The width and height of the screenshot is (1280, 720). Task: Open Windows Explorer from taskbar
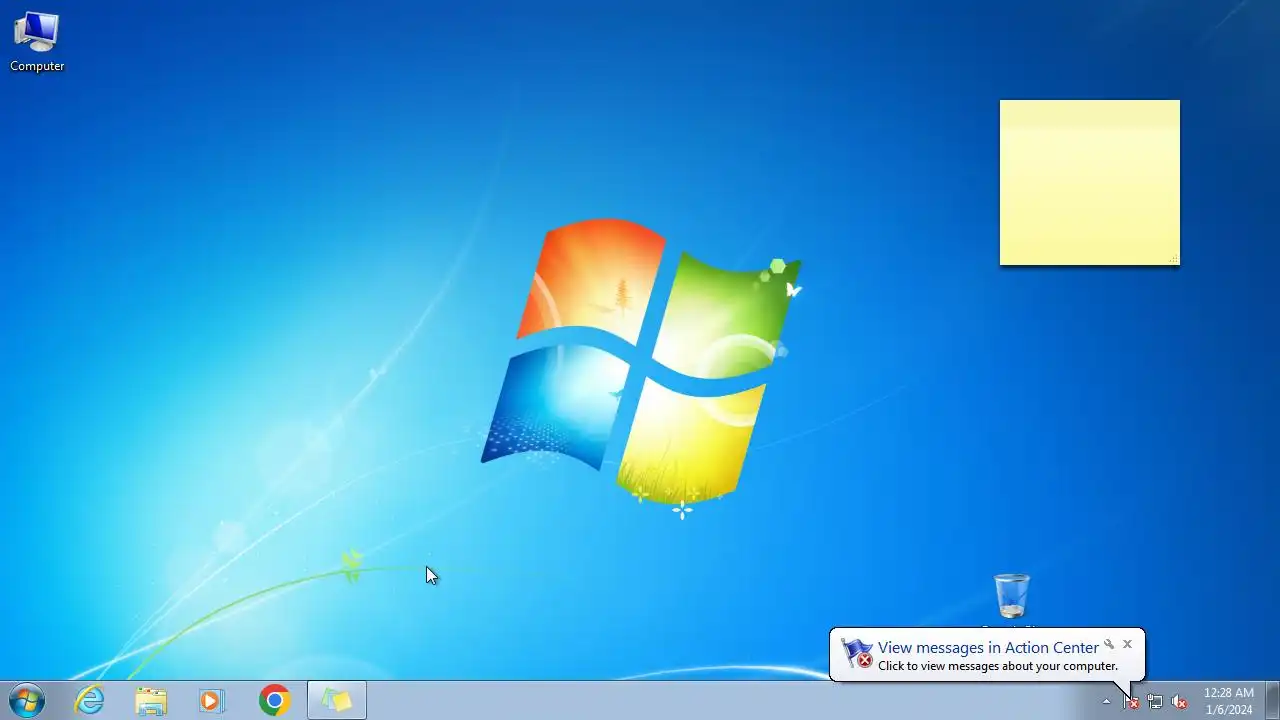tap(151, 700)
